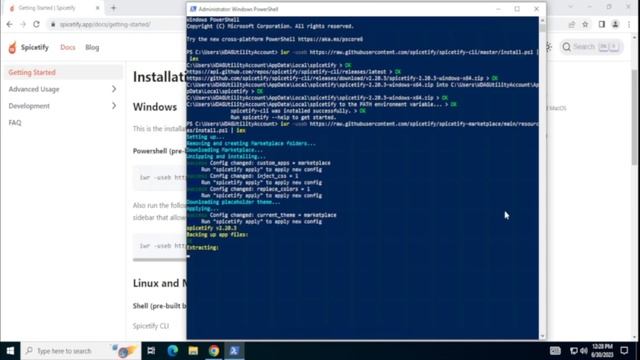Screen dimensions: 640x360
Task: Open the FAQ sidebar entry
Action: [15, 122]
